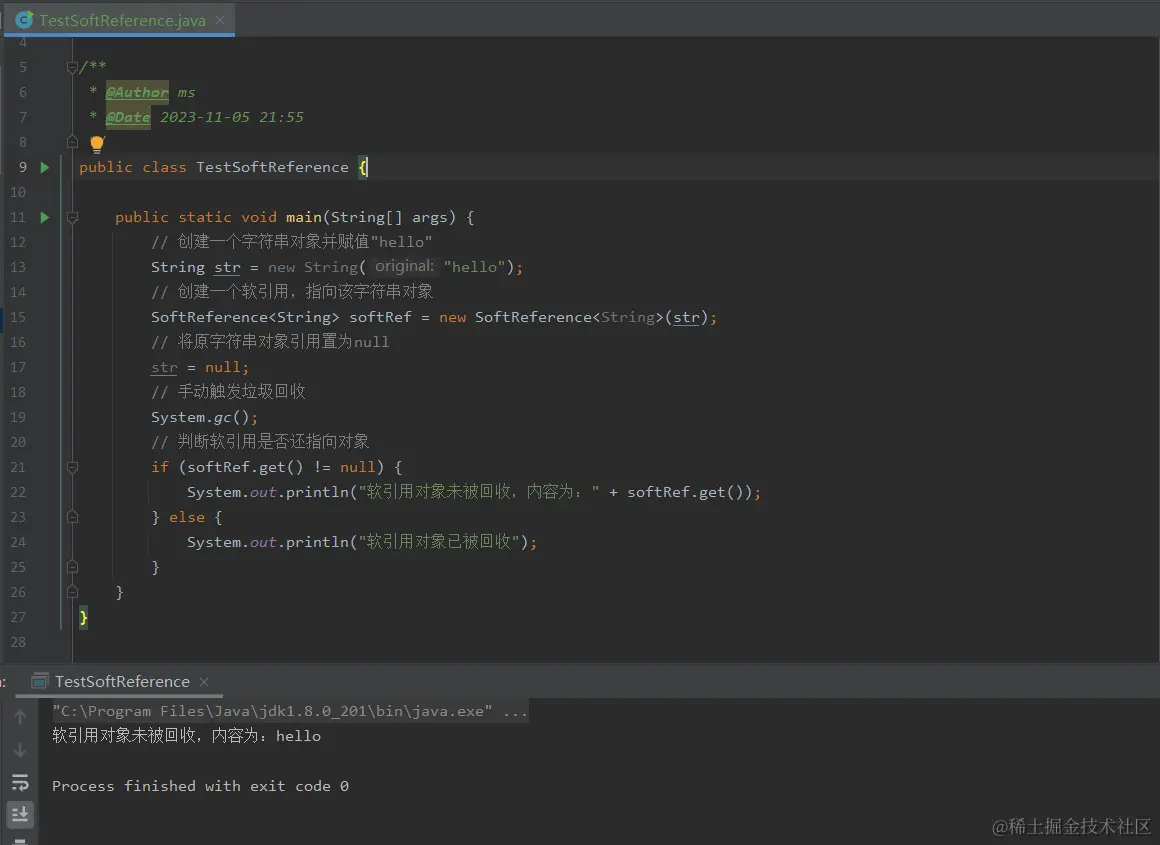This screenshot has height=845, width=1160.
Task: Click line number 19 in the gutter
Action: click(x=18, y=417)
